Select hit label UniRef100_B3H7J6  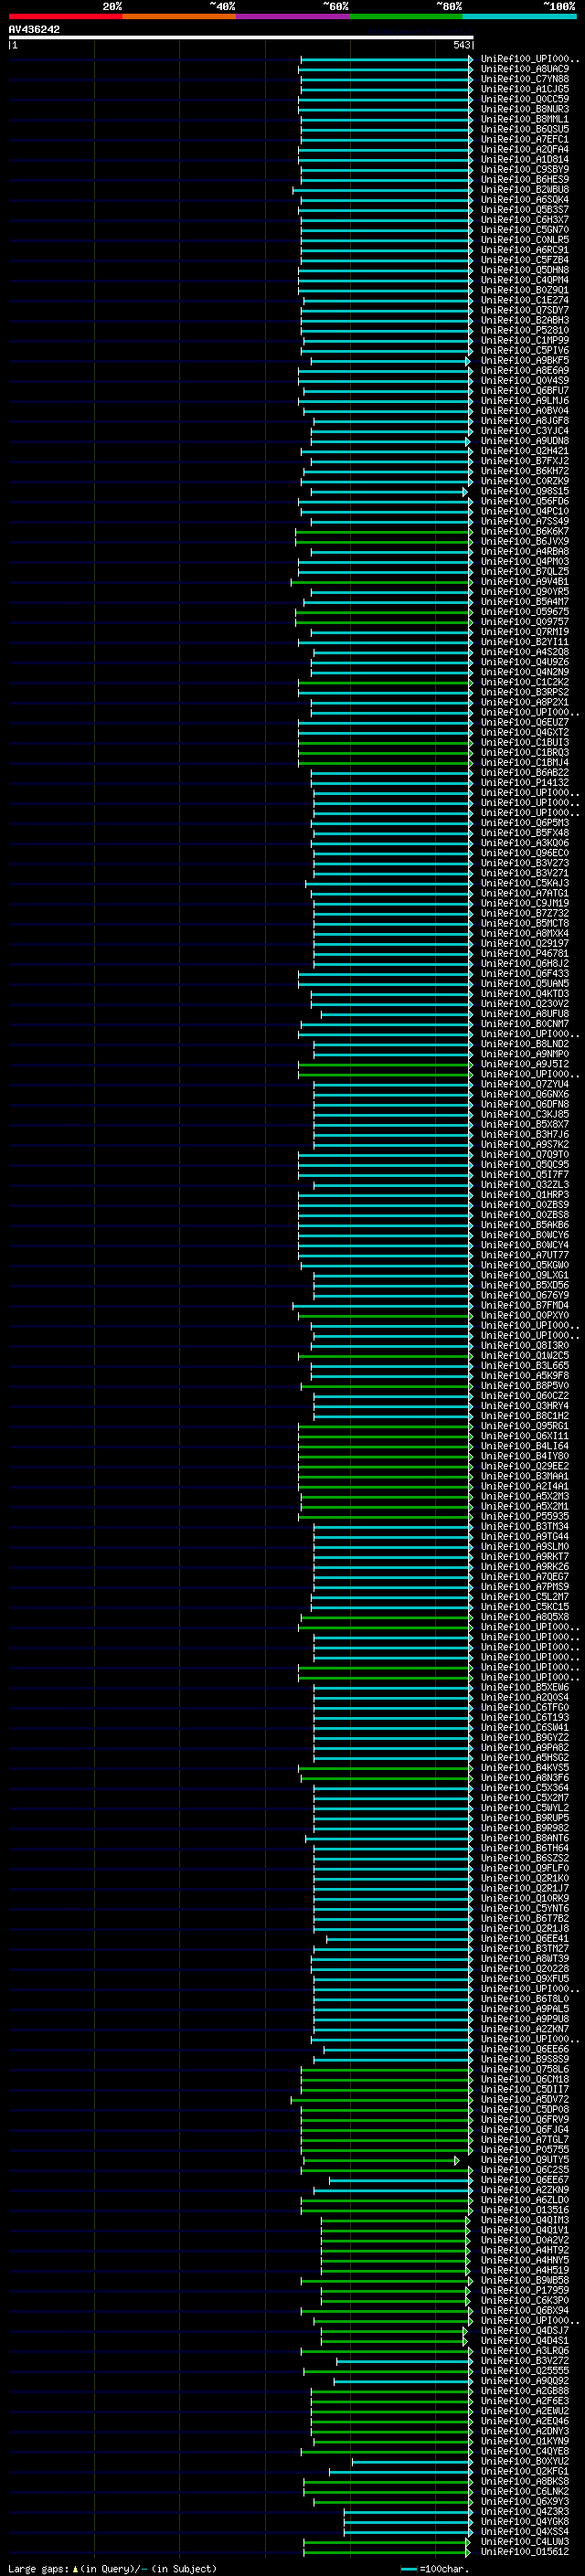525,1134
